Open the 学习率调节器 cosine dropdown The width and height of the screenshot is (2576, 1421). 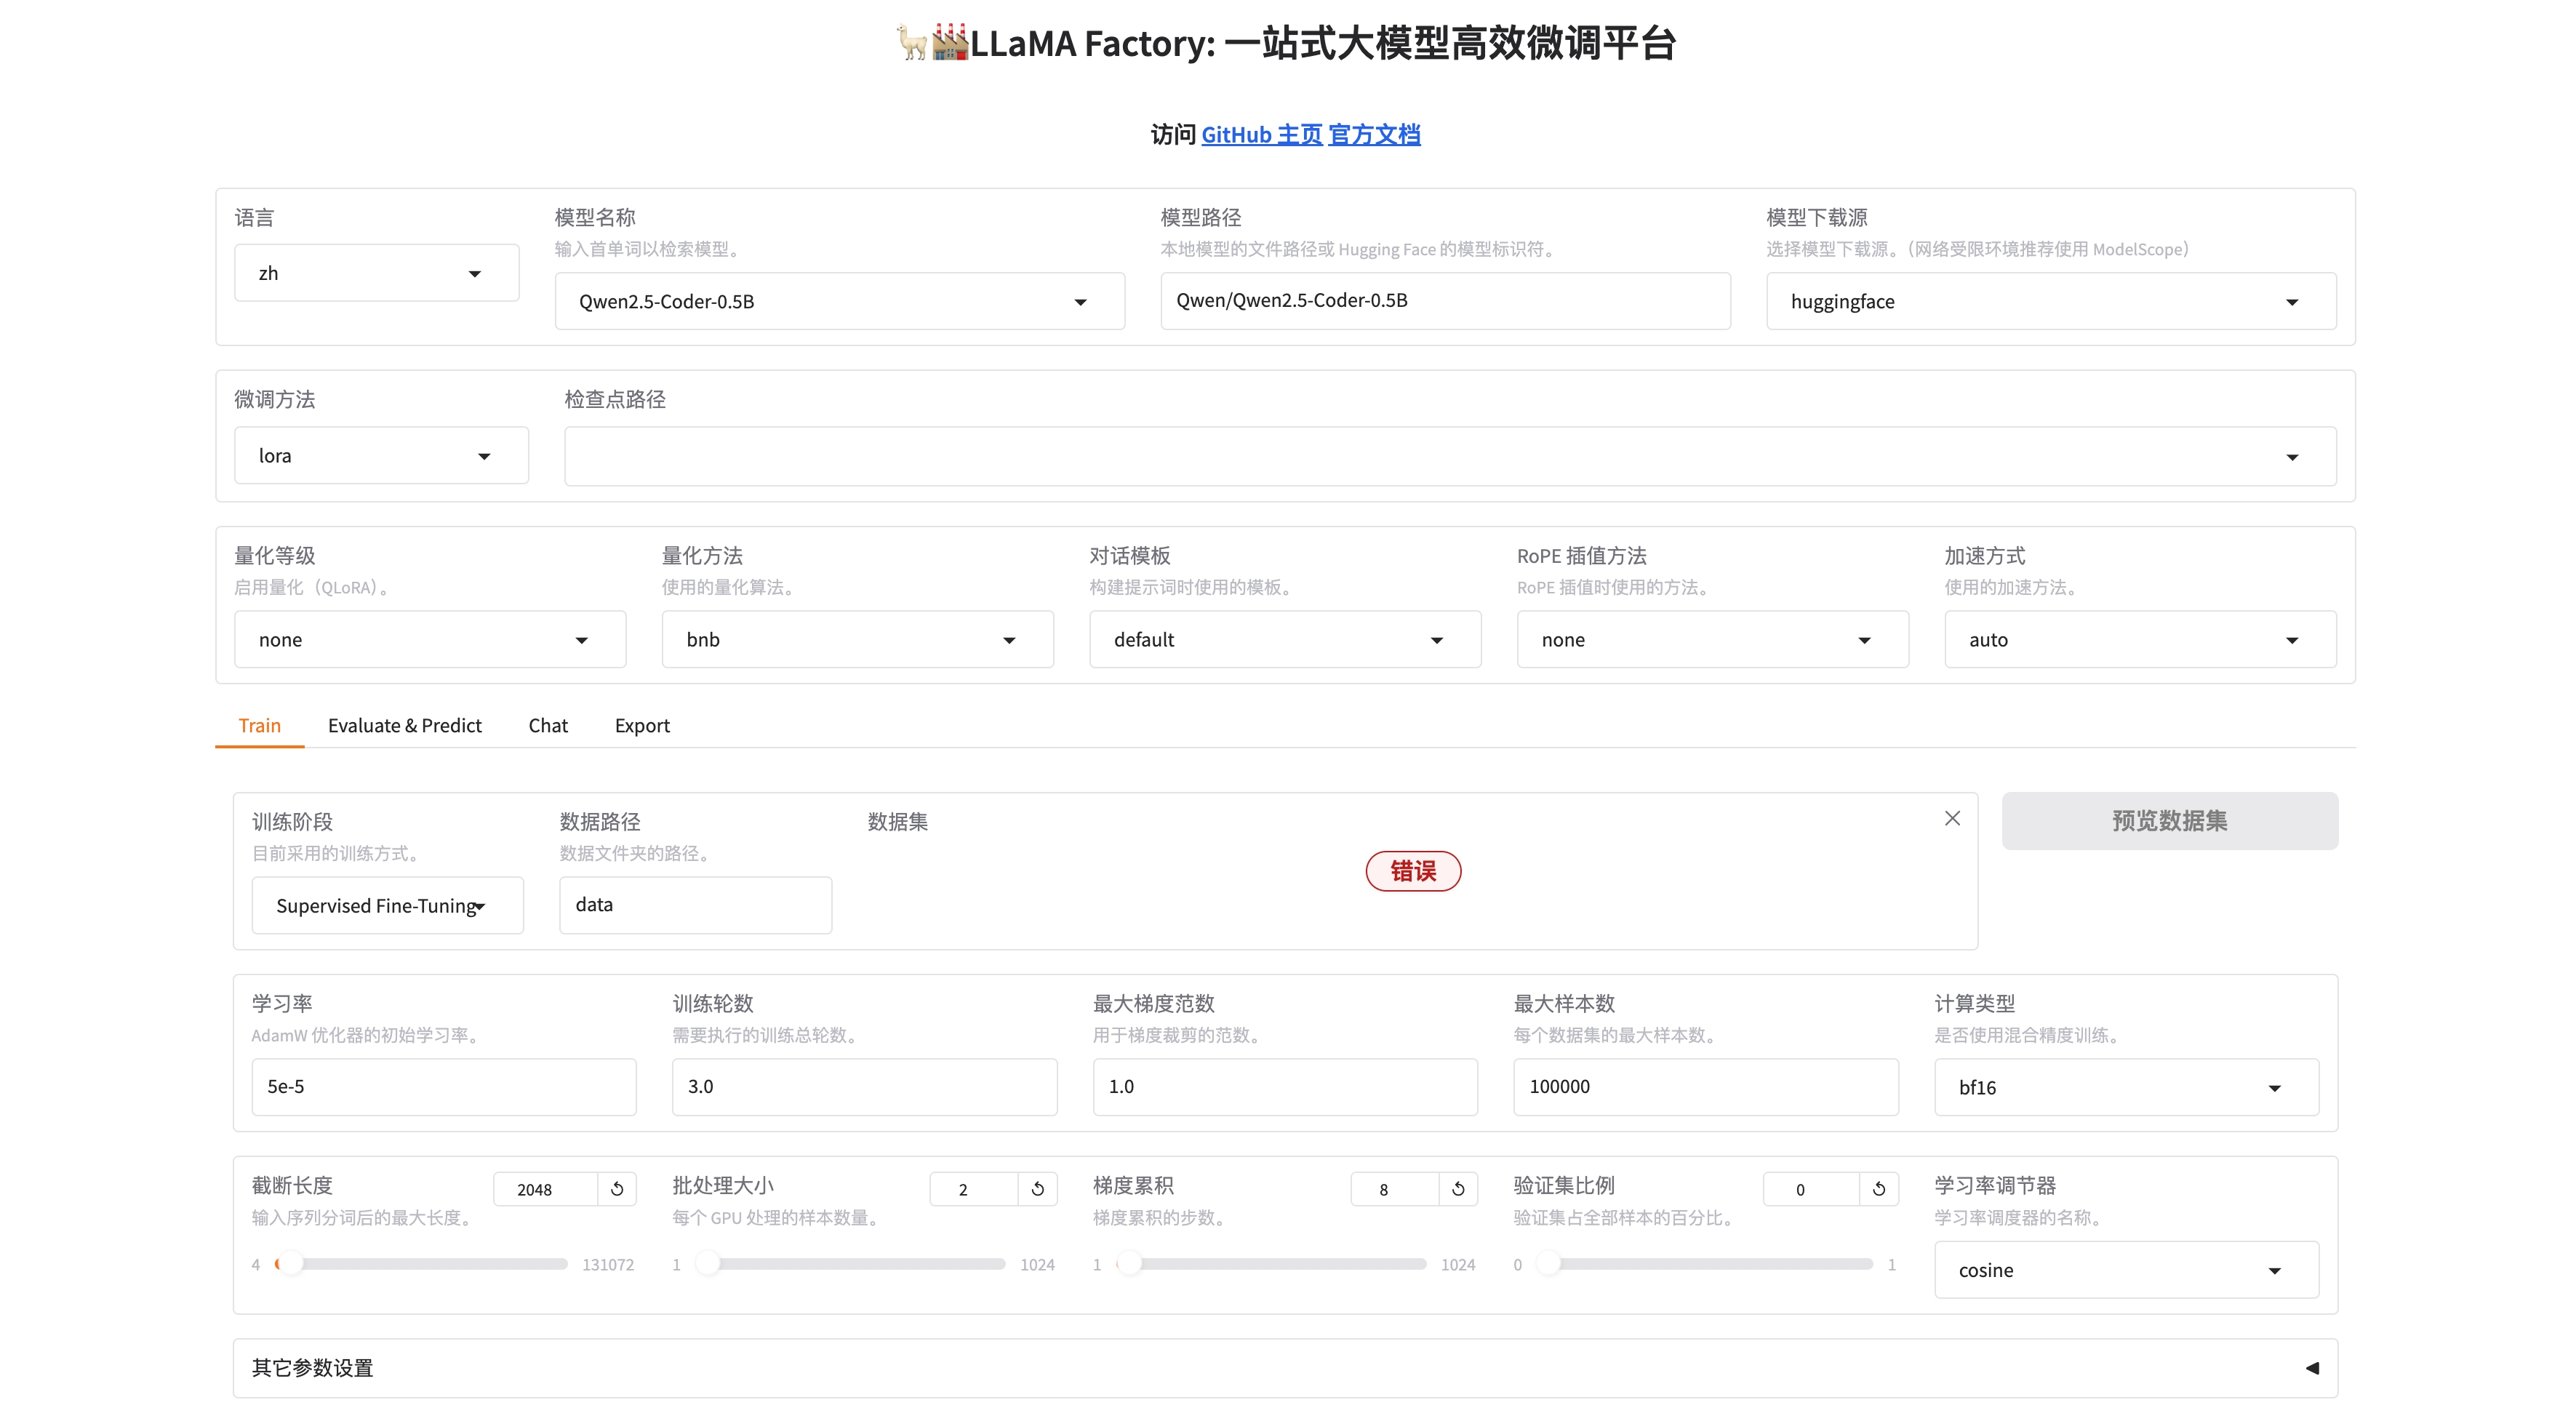pos(2125,1270)
